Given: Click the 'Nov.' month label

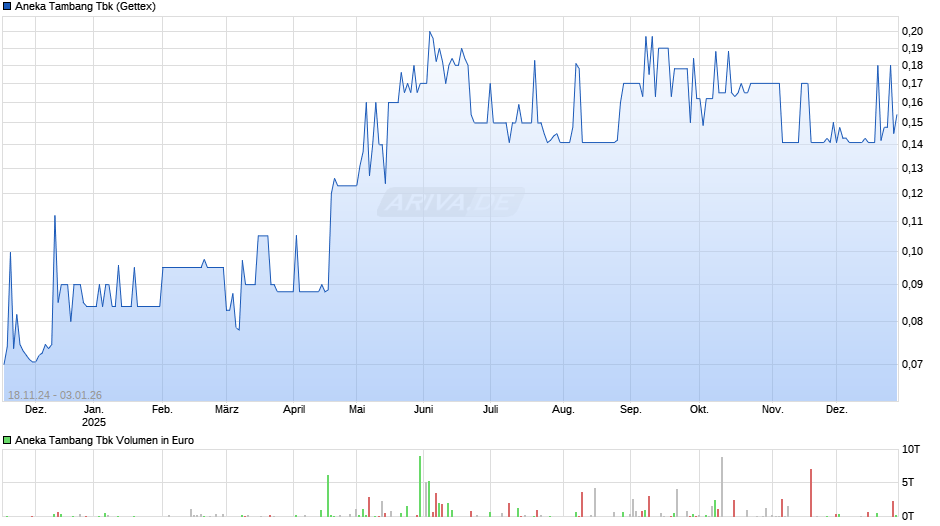Looking at the screenshot, I should pos(772,410).
